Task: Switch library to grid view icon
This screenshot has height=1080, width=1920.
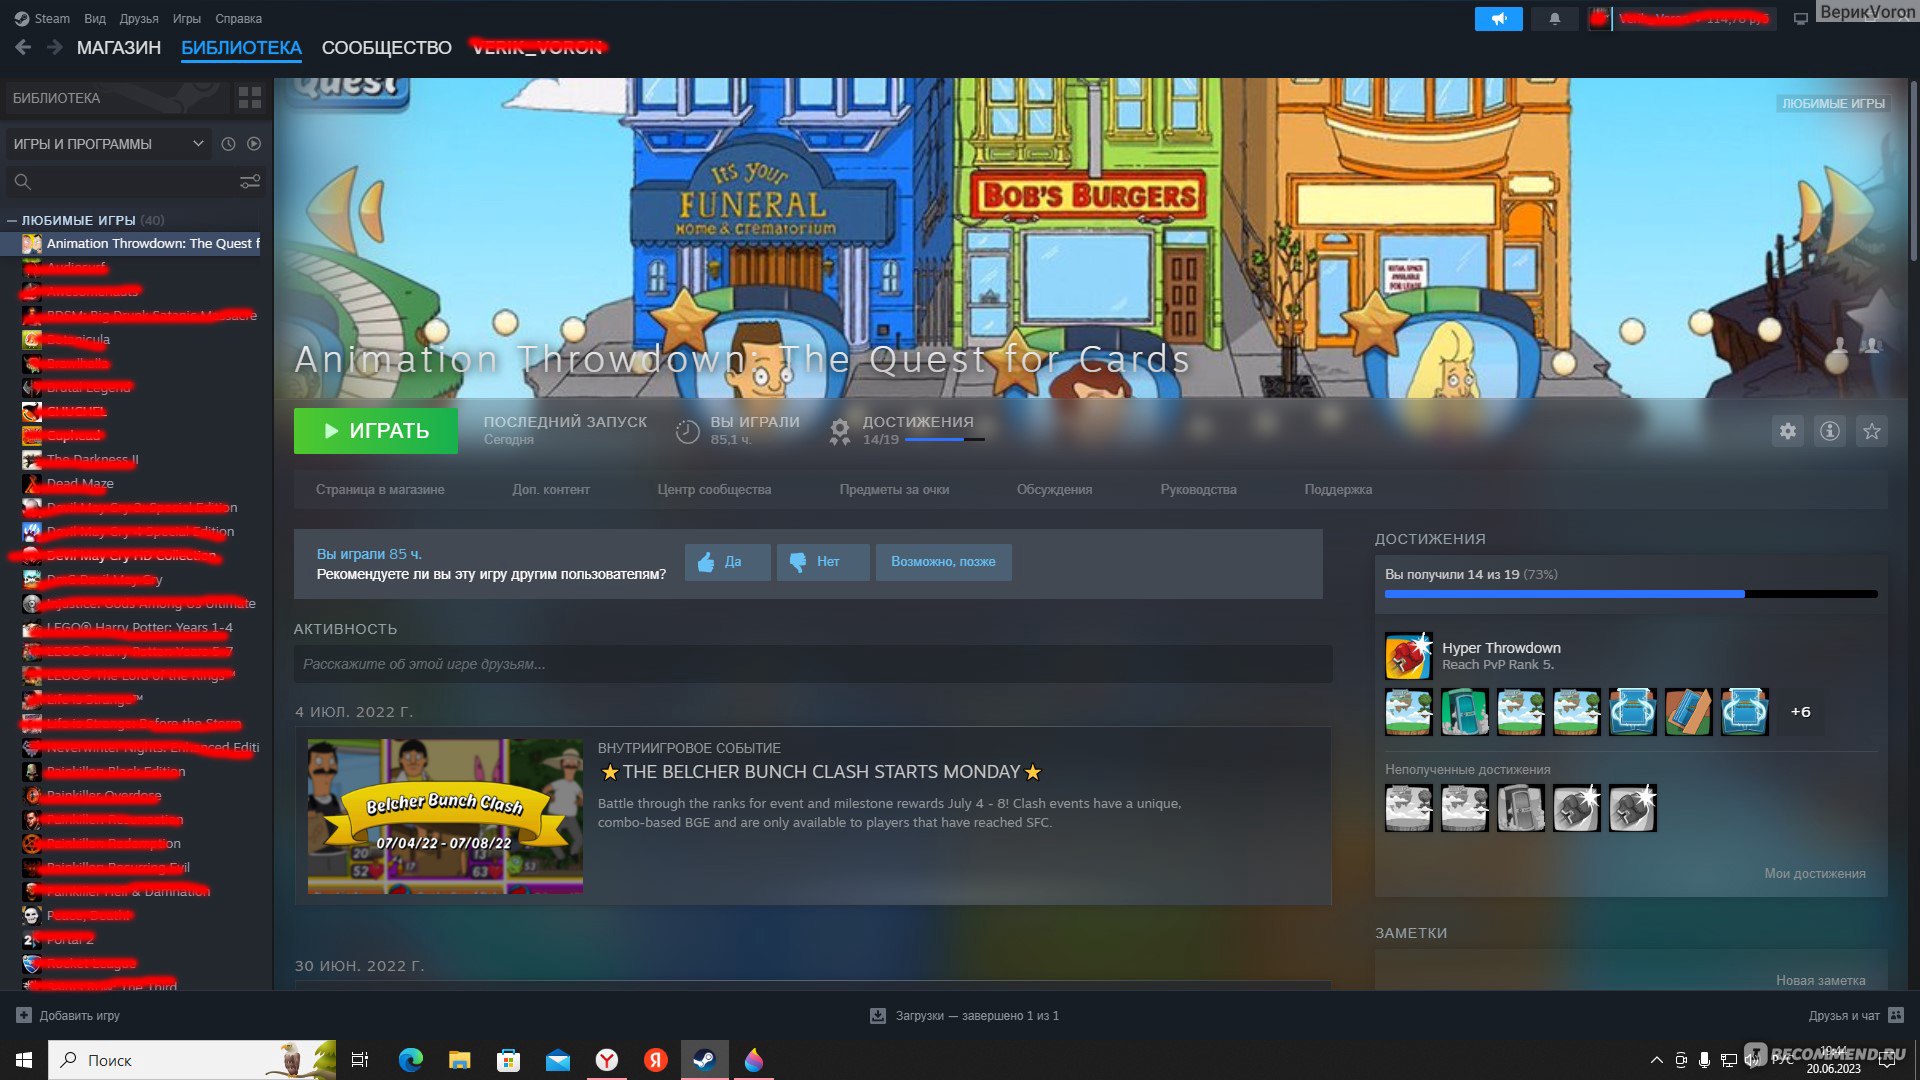Action: click(x=250, y=98)
